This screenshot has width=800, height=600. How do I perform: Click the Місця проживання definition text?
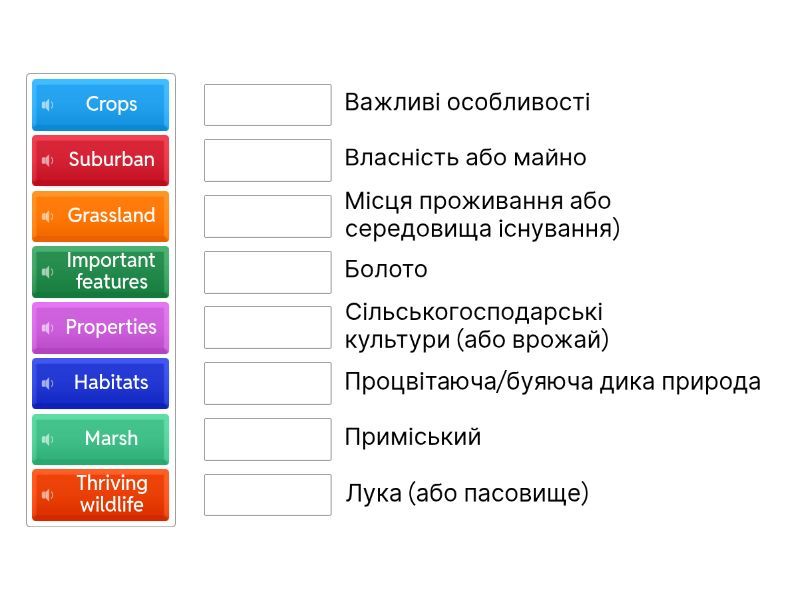click(482, 215)
